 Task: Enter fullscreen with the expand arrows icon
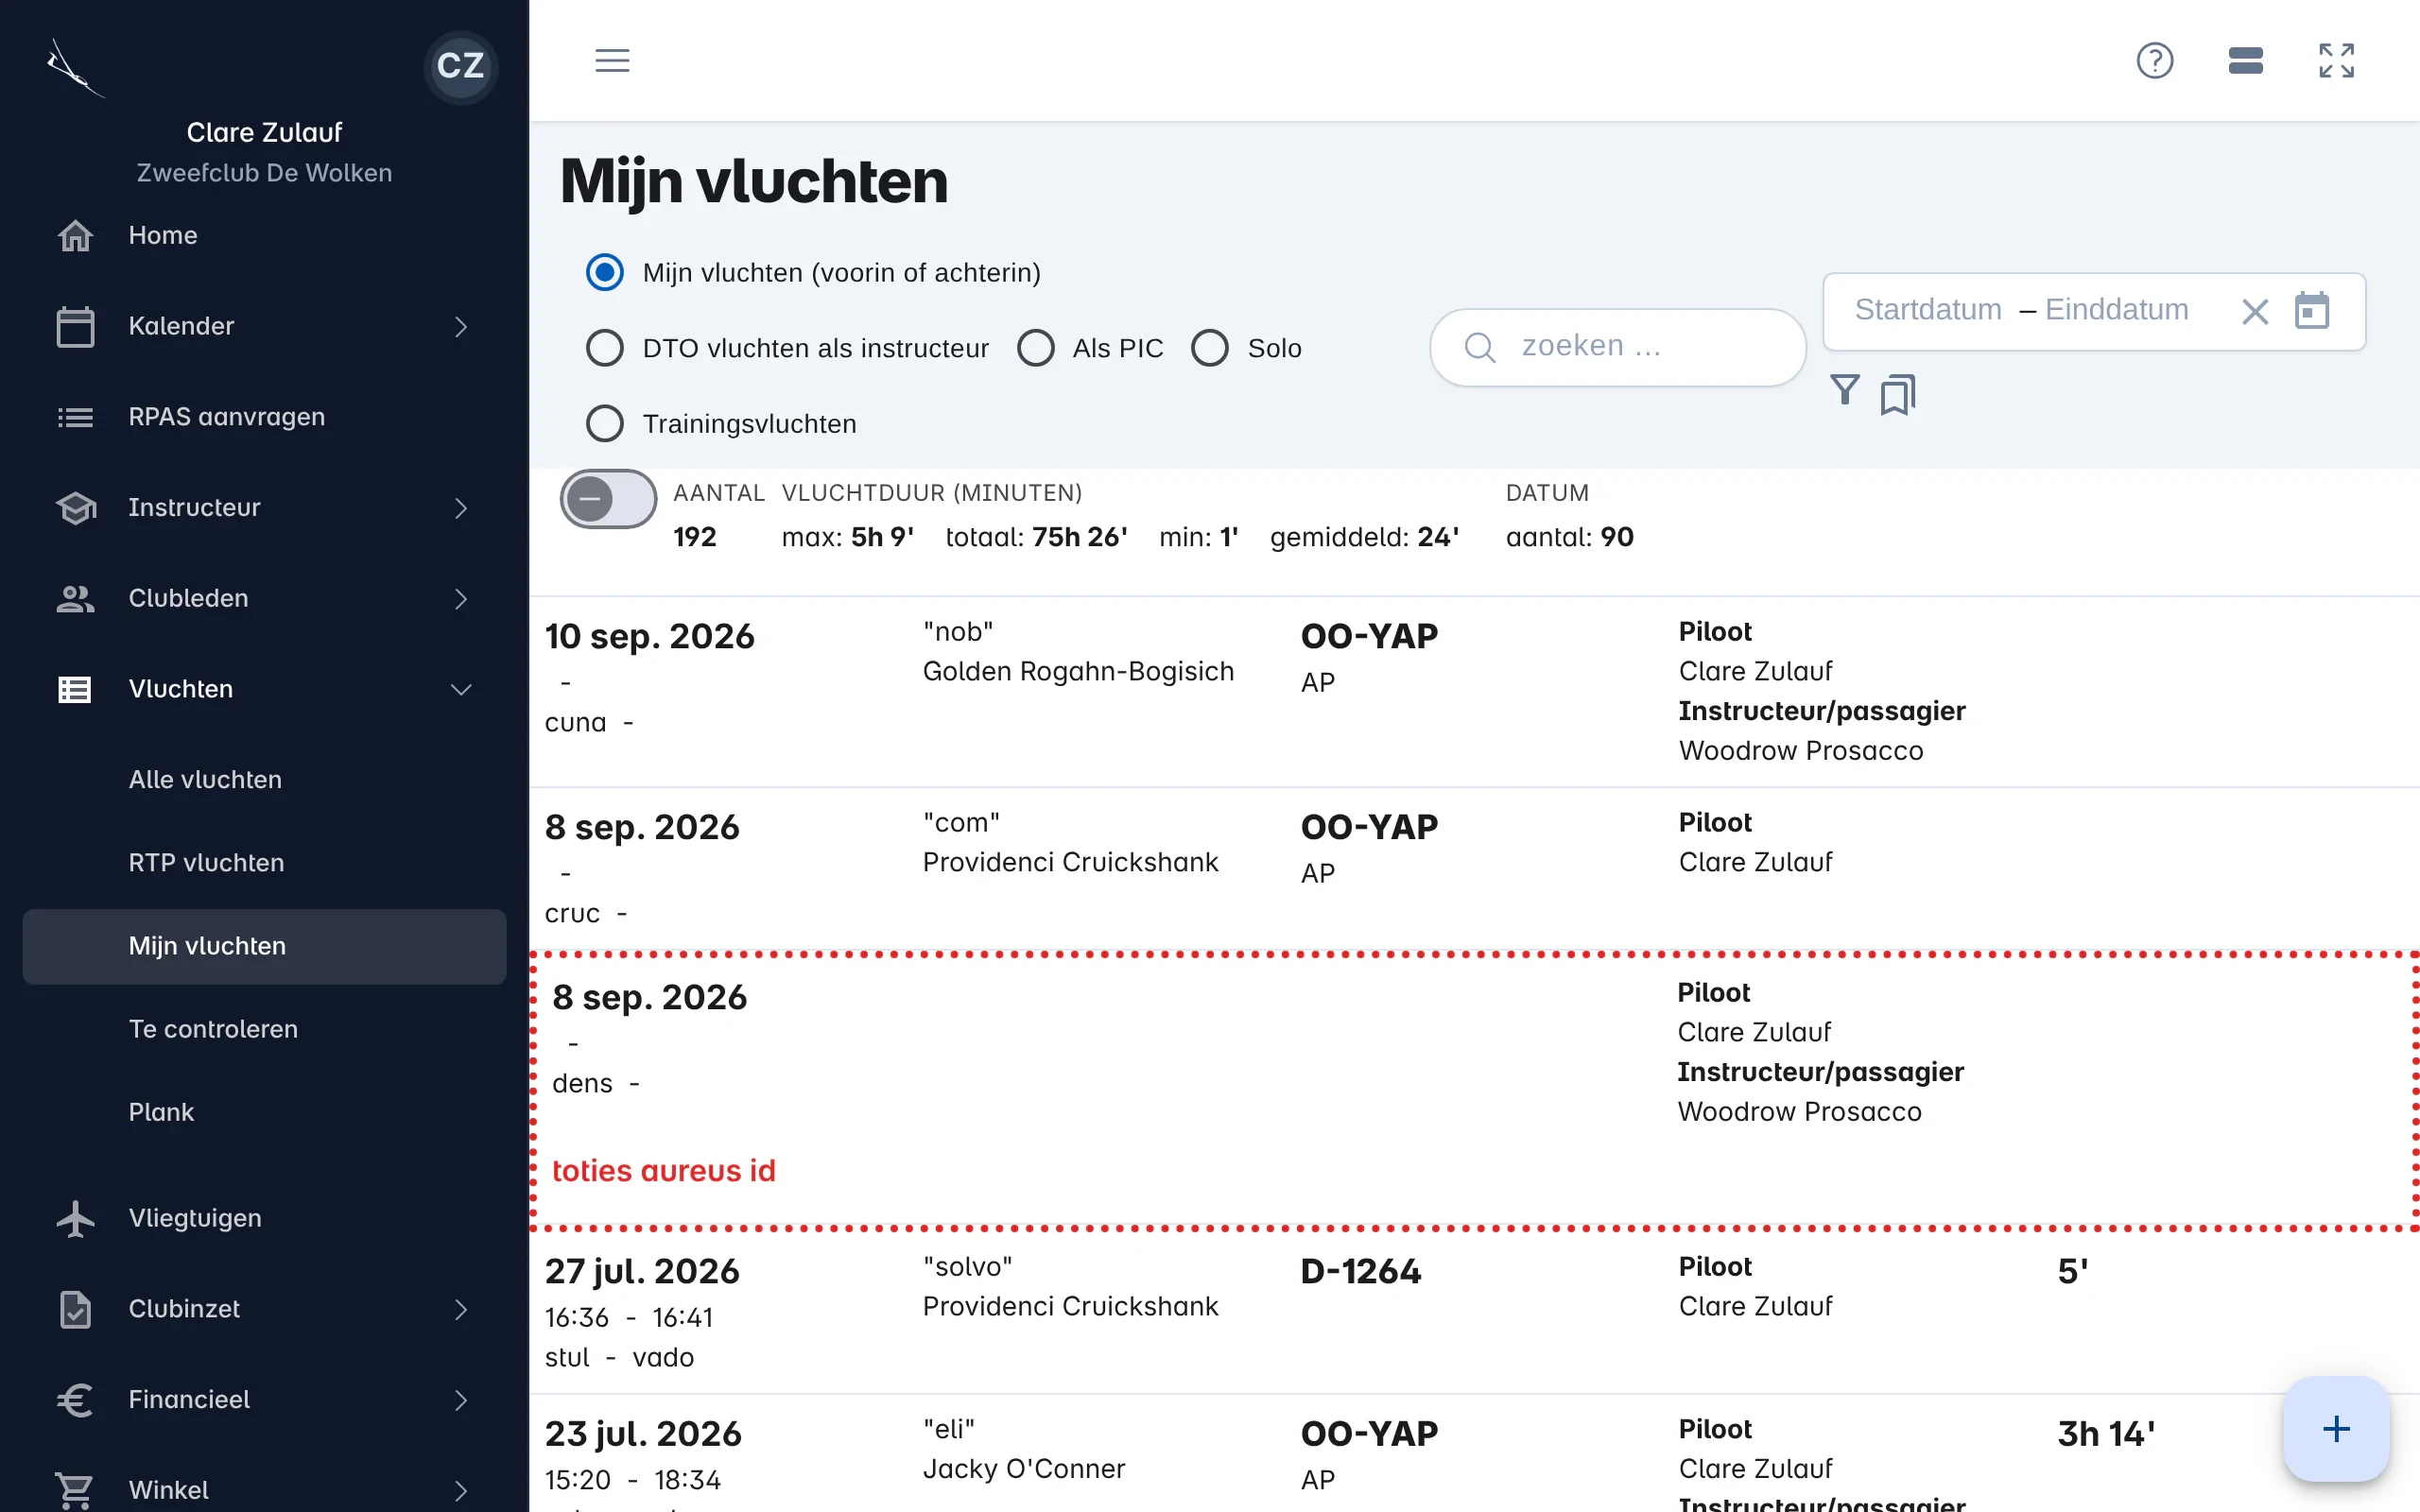pos(2337,61)
